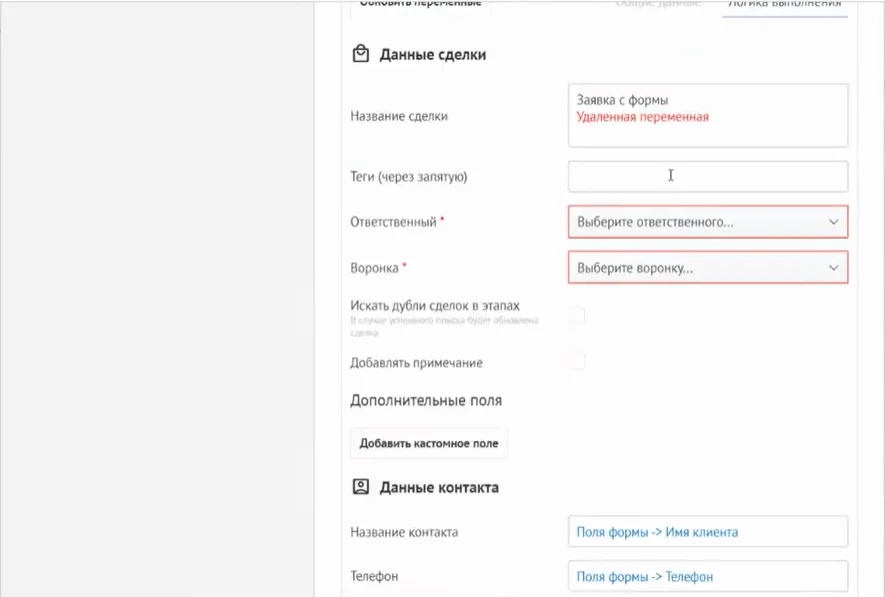This screenshot has height=597, width=885.
Task: Check the Добавлять примечание checkbox
Action: coord(576,362)
